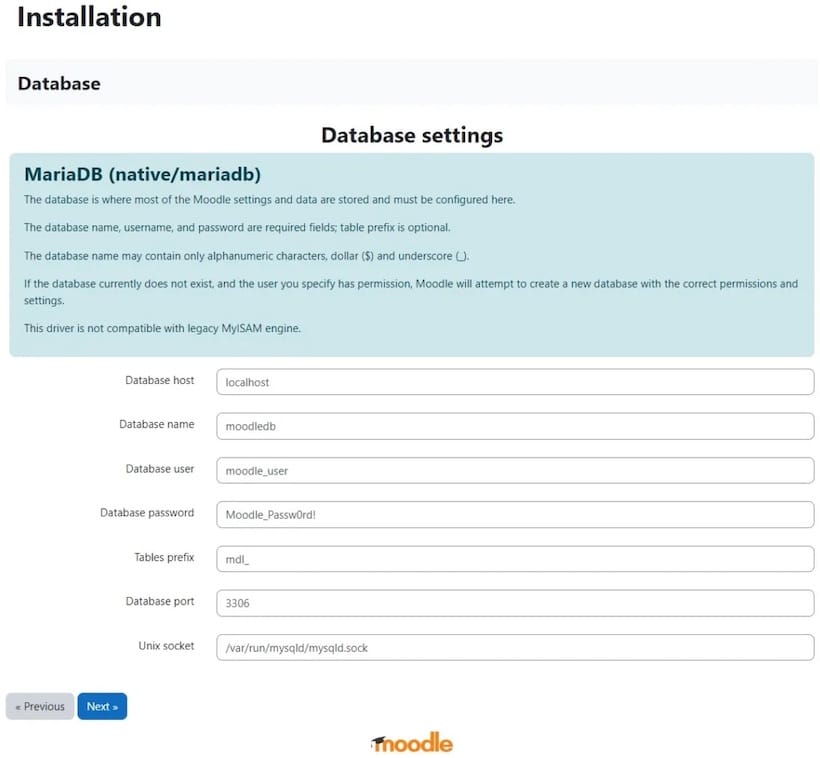Click the required fields description sentence
The image size is (820, 758).
point(237,228)
